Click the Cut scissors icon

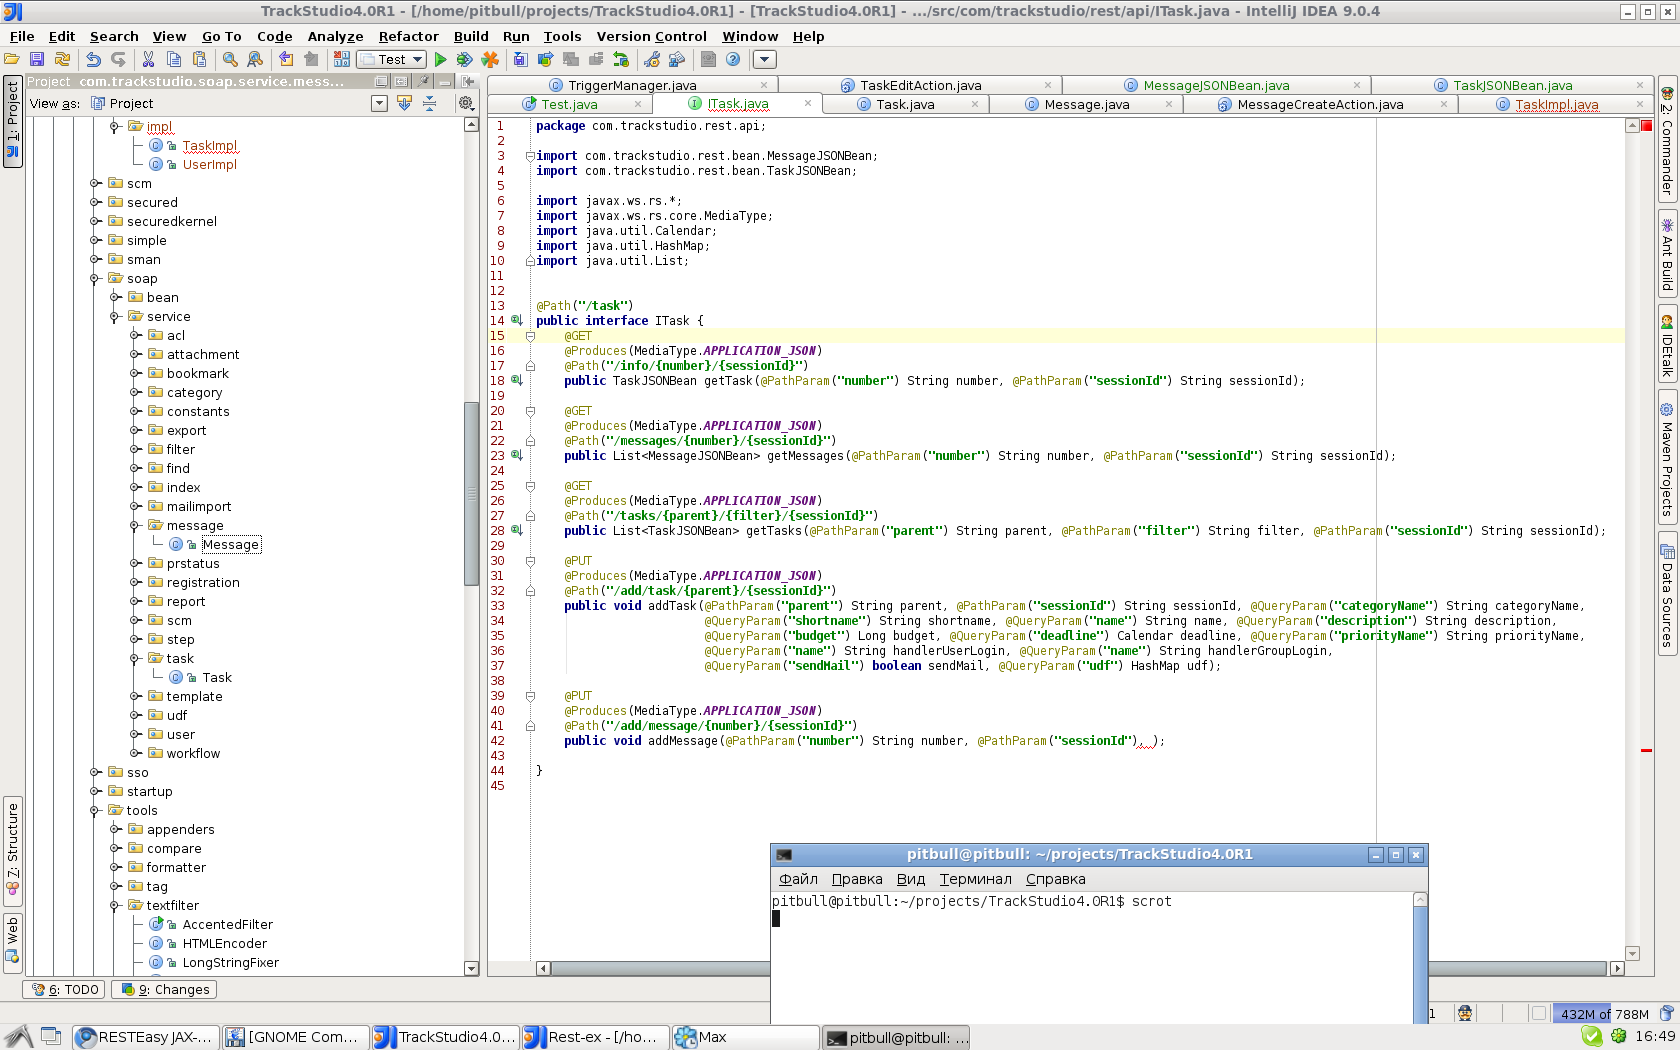[x=148, y=60]
